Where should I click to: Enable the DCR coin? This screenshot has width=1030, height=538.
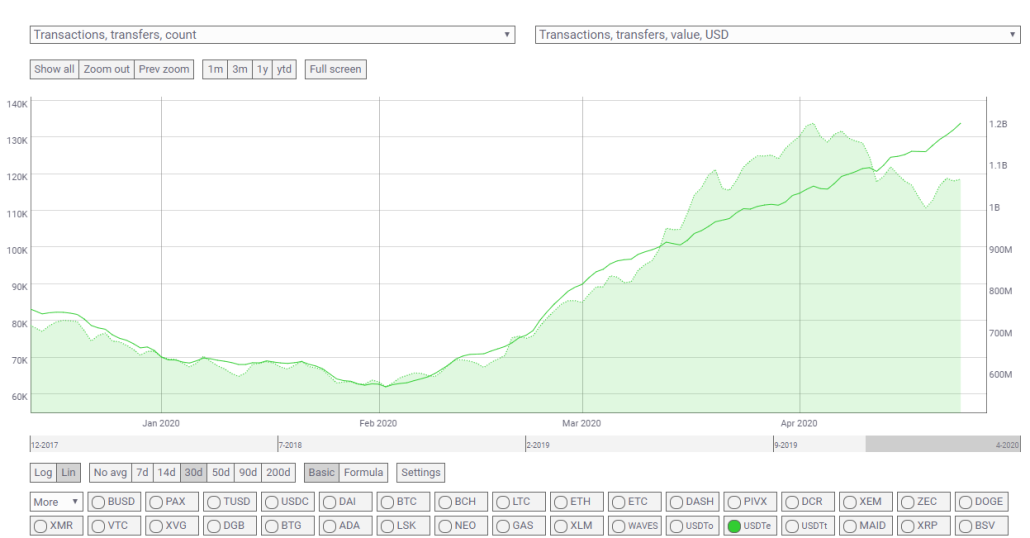(x=808, y=502)
